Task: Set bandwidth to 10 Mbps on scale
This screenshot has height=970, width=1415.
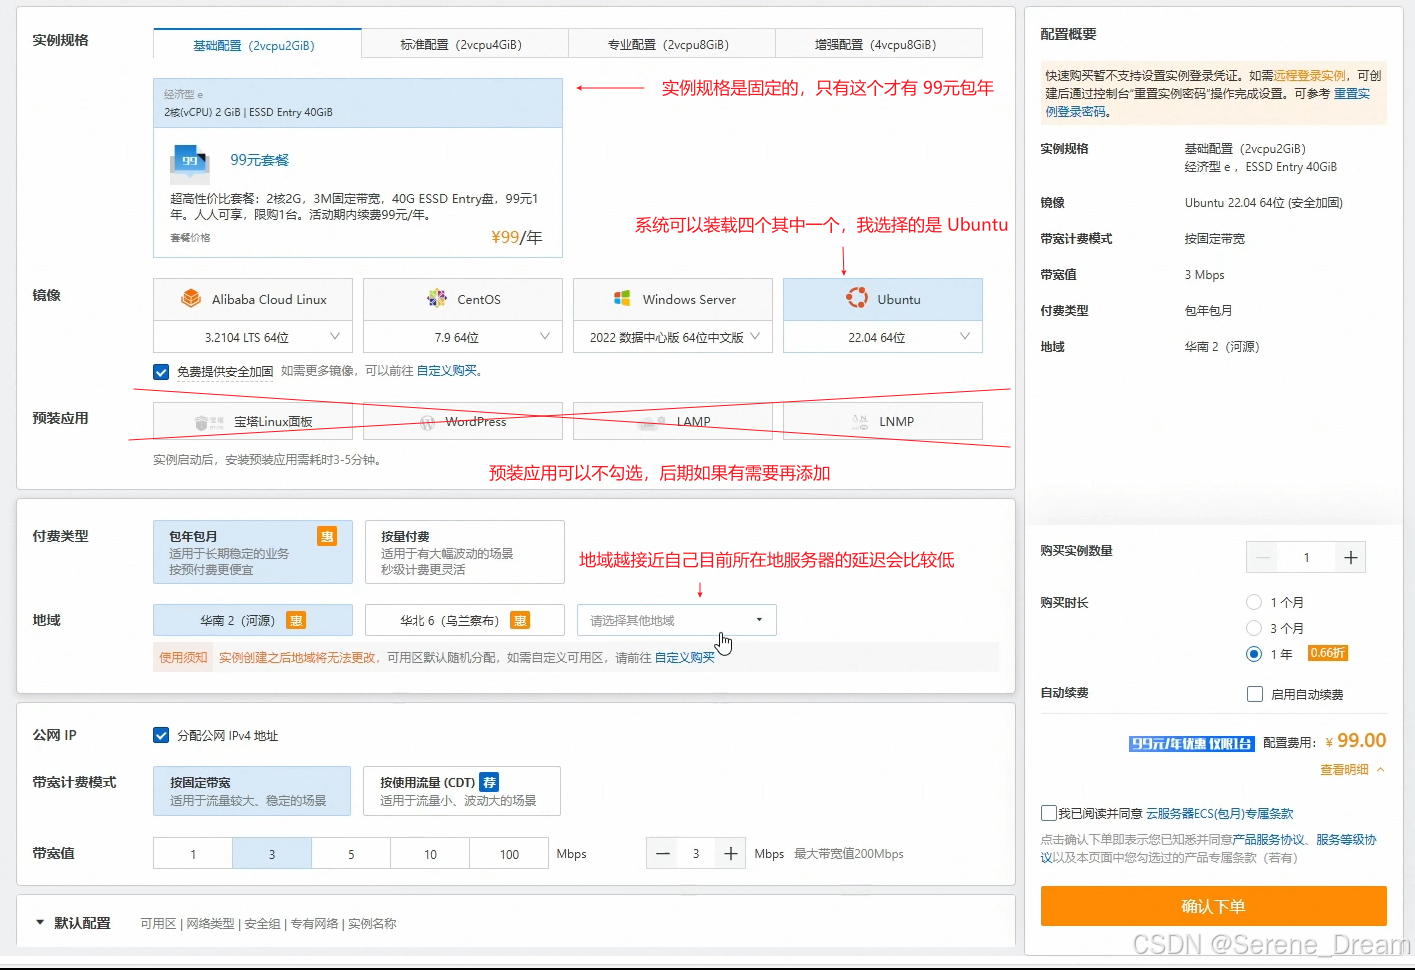Action: tap(430, 854)
